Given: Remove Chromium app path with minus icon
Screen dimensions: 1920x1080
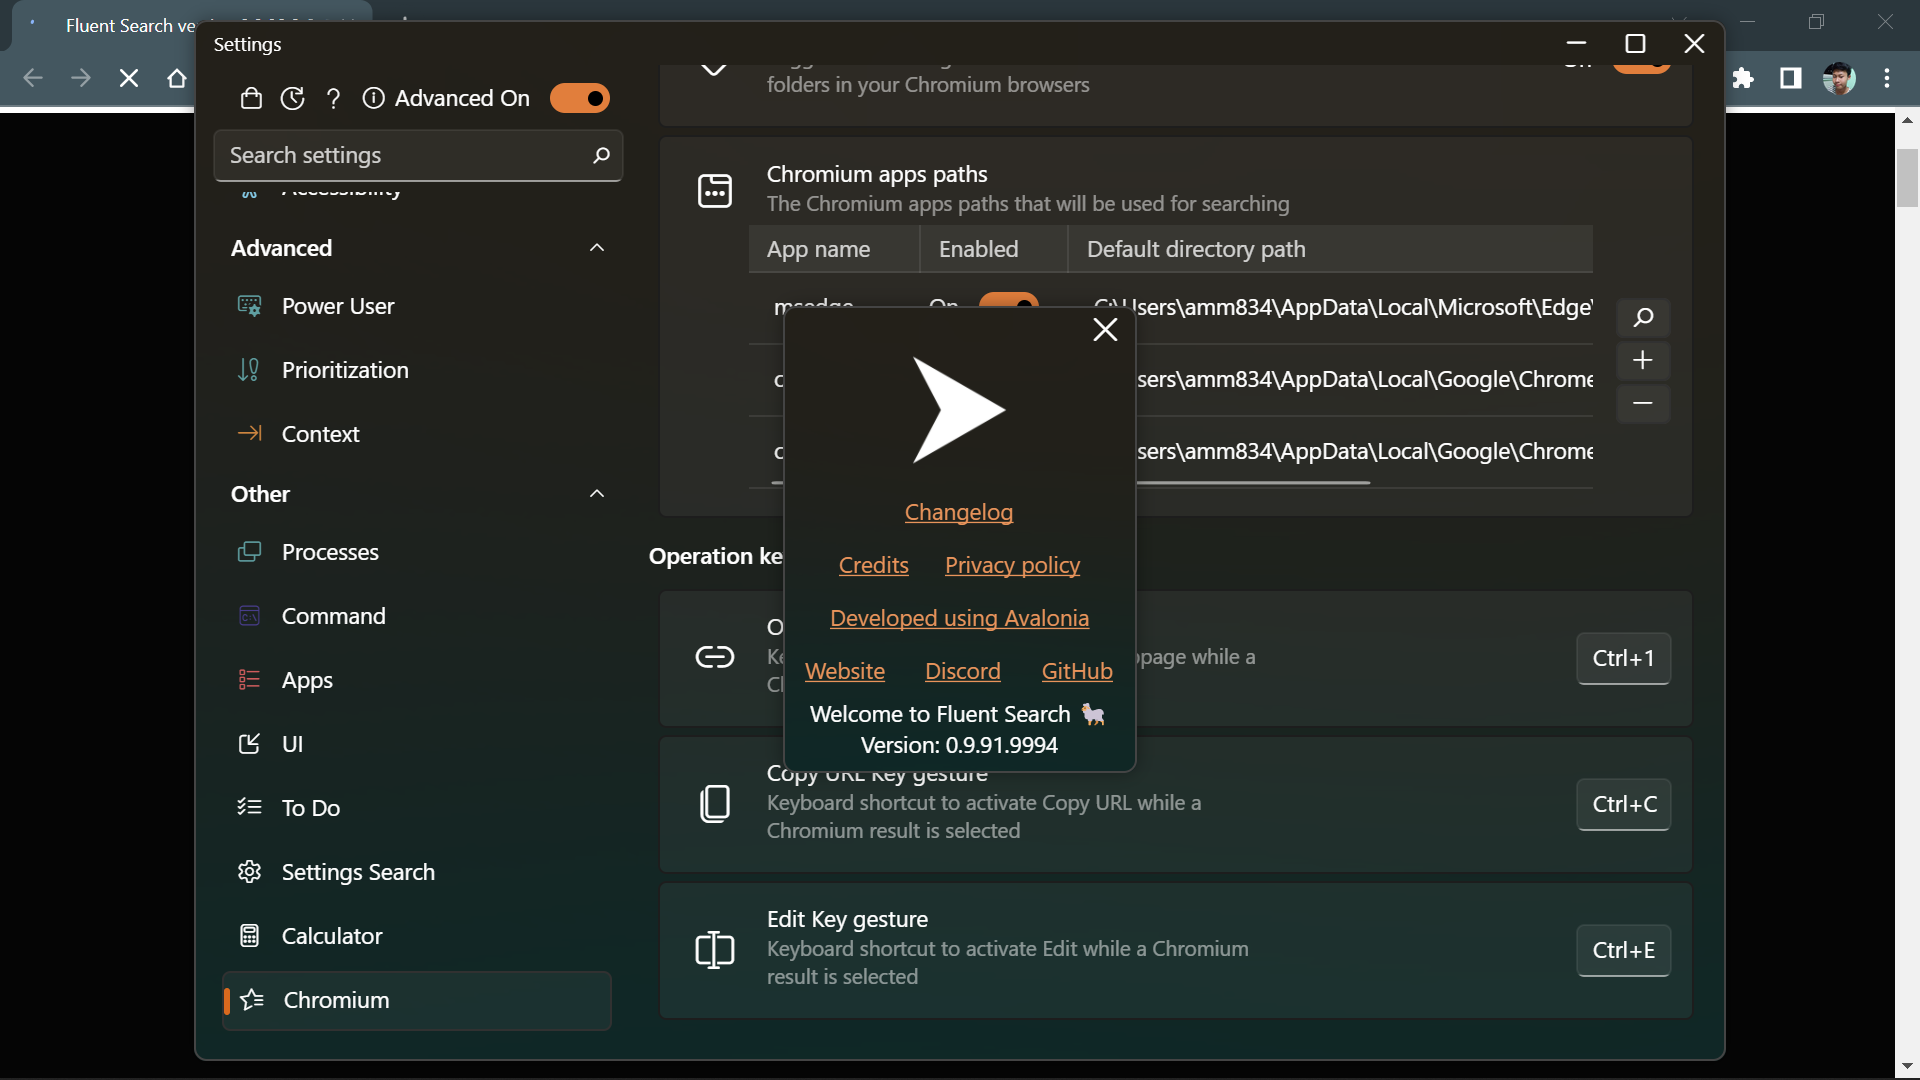Looking at the screenshot, I should pos(1642,403).
